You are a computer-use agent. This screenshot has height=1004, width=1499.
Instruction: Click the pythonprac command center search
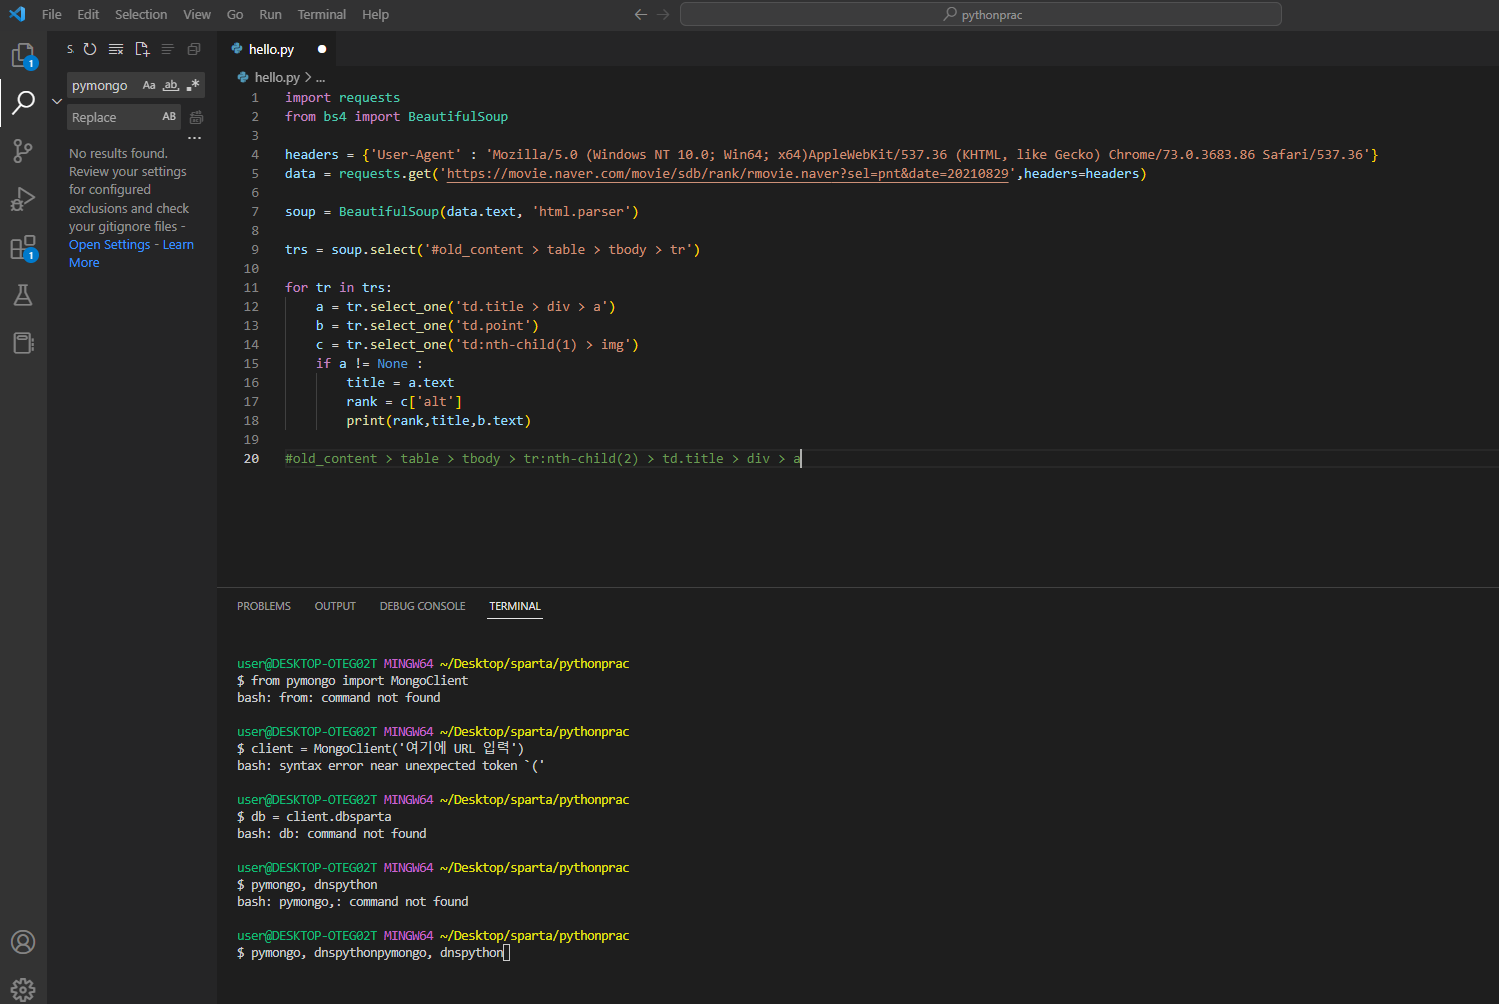coord(980,14)
